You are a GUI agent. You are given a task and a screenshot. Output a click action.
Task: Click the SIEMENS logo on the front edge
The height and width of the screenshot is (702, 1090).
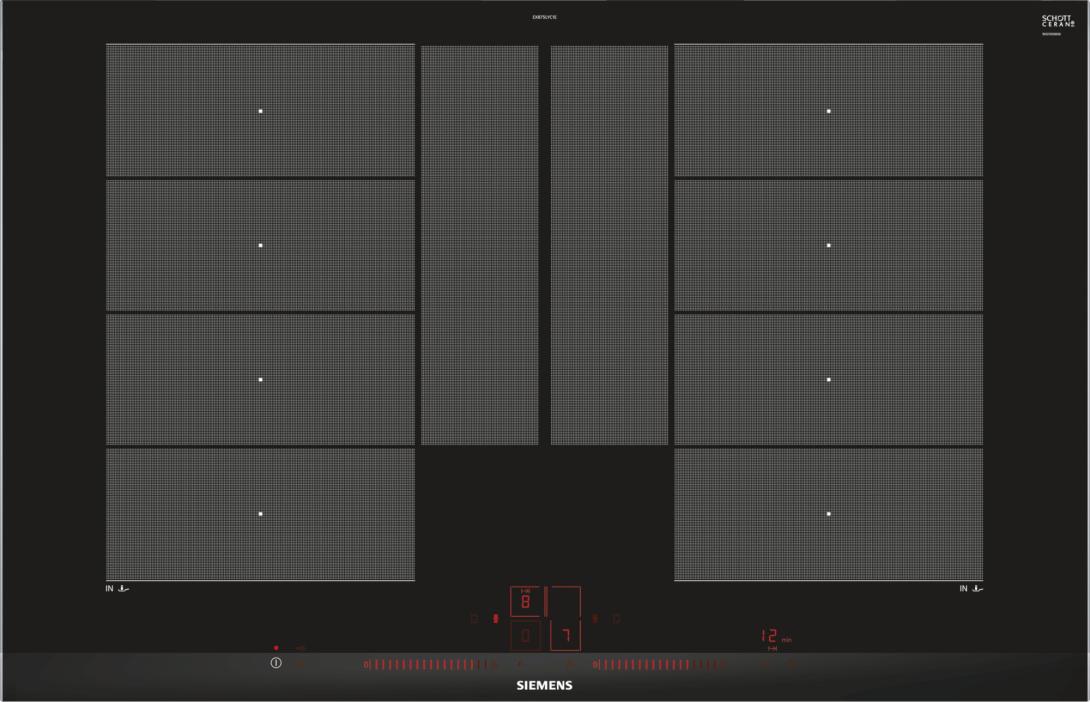[x=544, y=687]
